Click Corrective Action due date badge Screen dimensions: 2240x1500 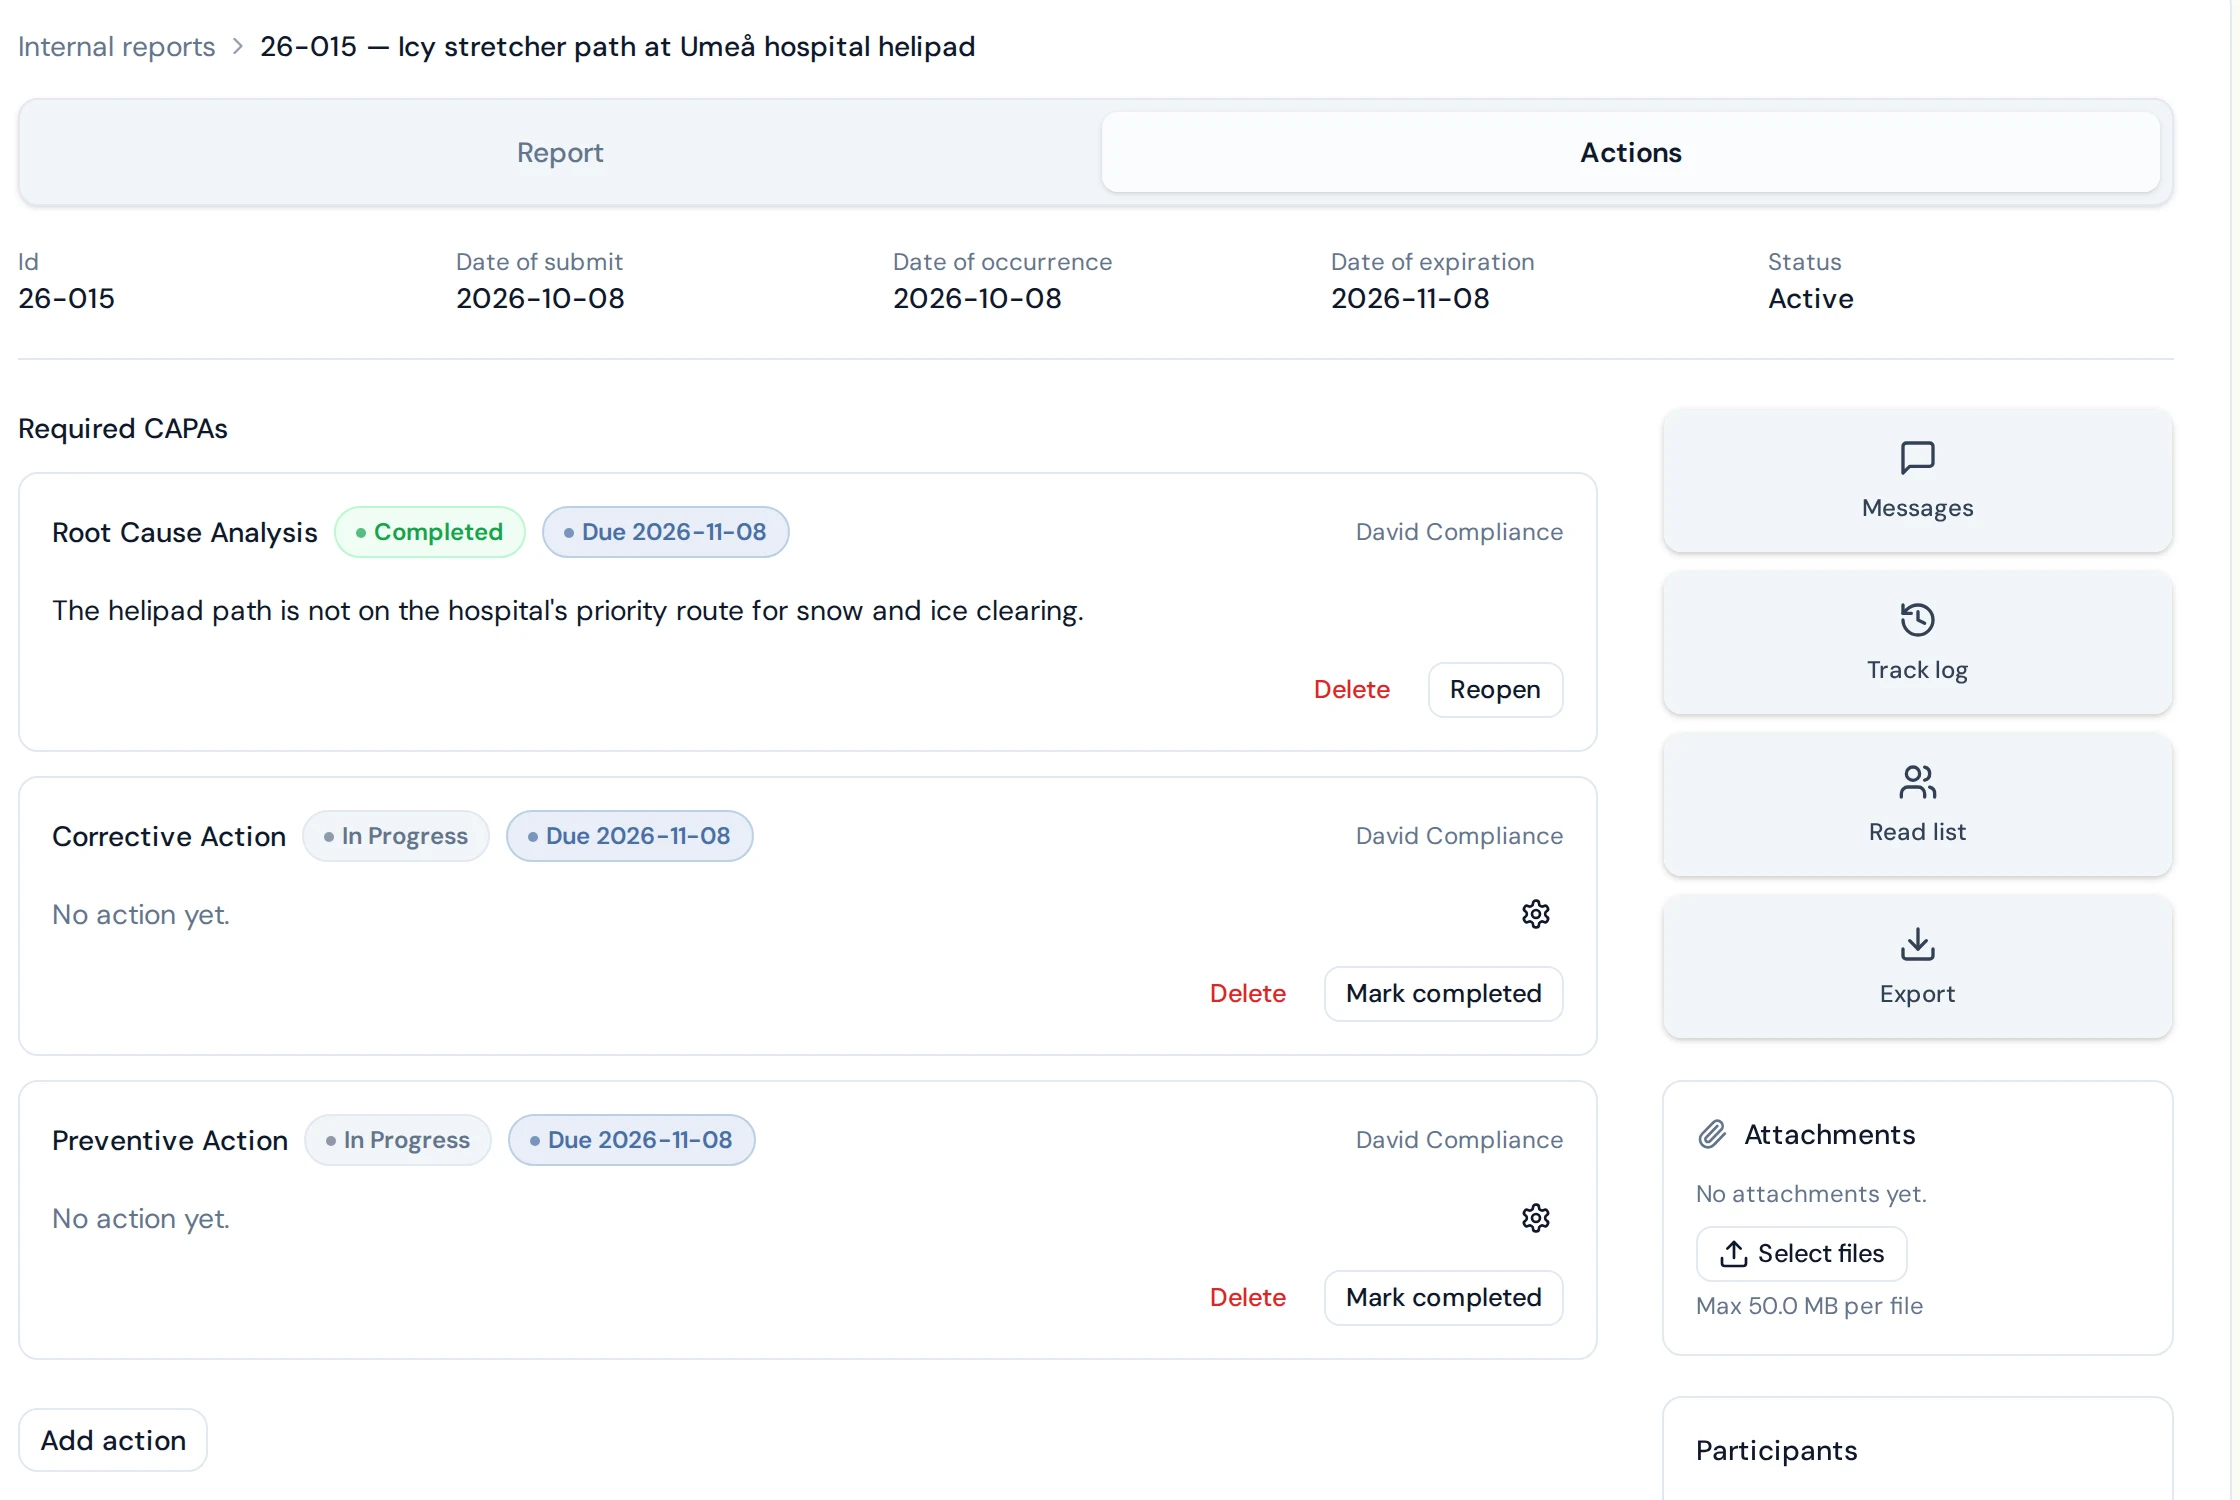629,836
